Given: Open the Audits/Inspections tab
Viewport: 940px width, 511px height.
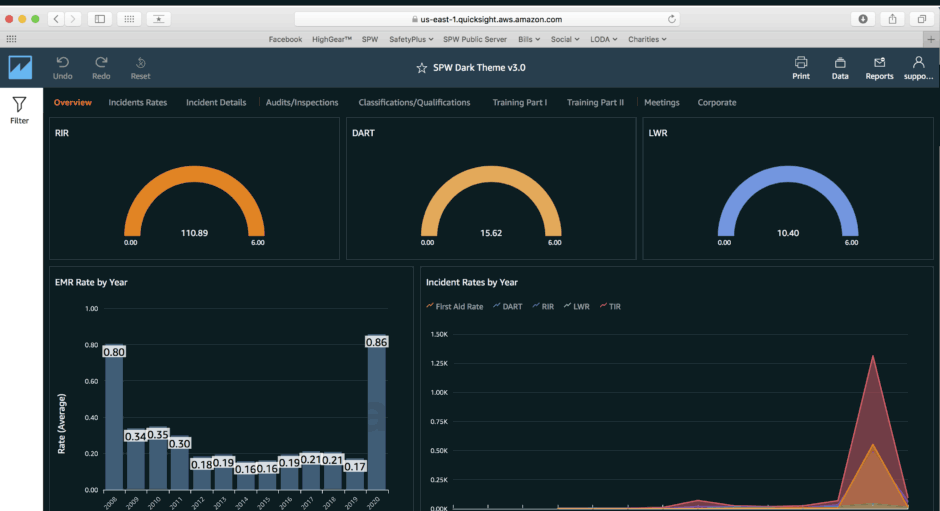Looking at the screenshot, I should tap(302, 102).
